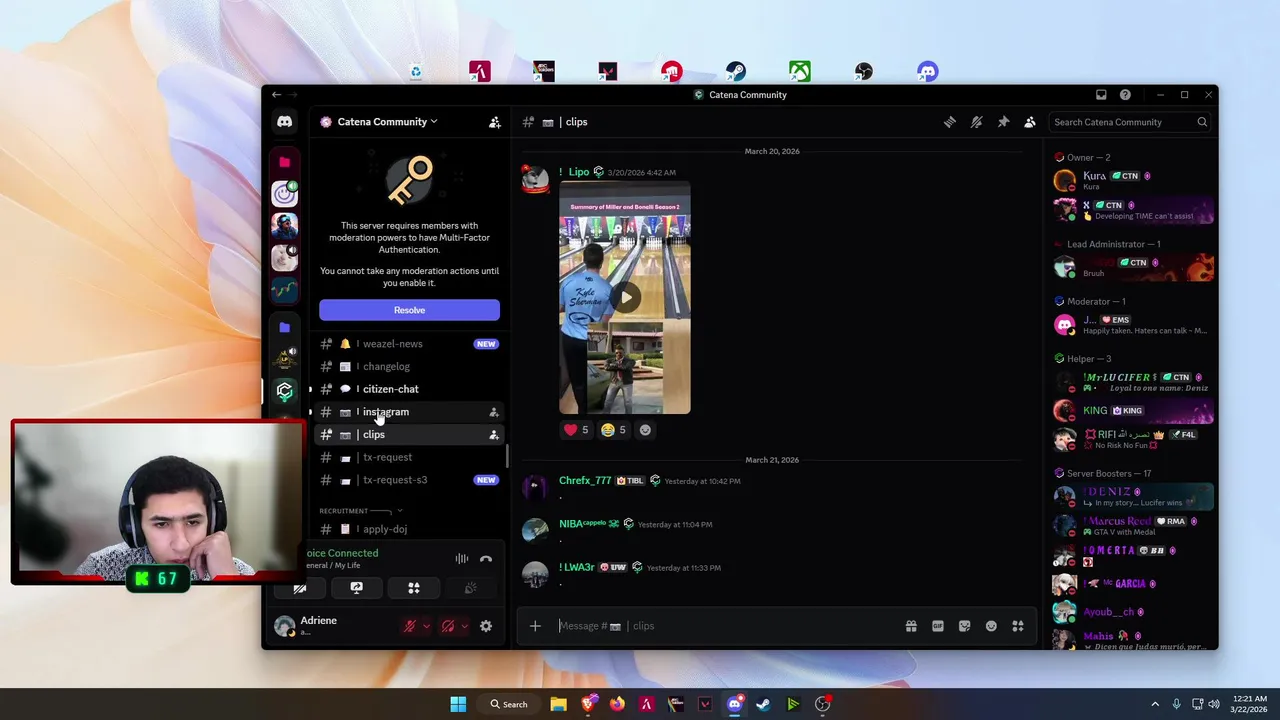The image size is (1280, 720).
Task: Open Steam from the Windows taskbar
Action: tap(763, 704)
